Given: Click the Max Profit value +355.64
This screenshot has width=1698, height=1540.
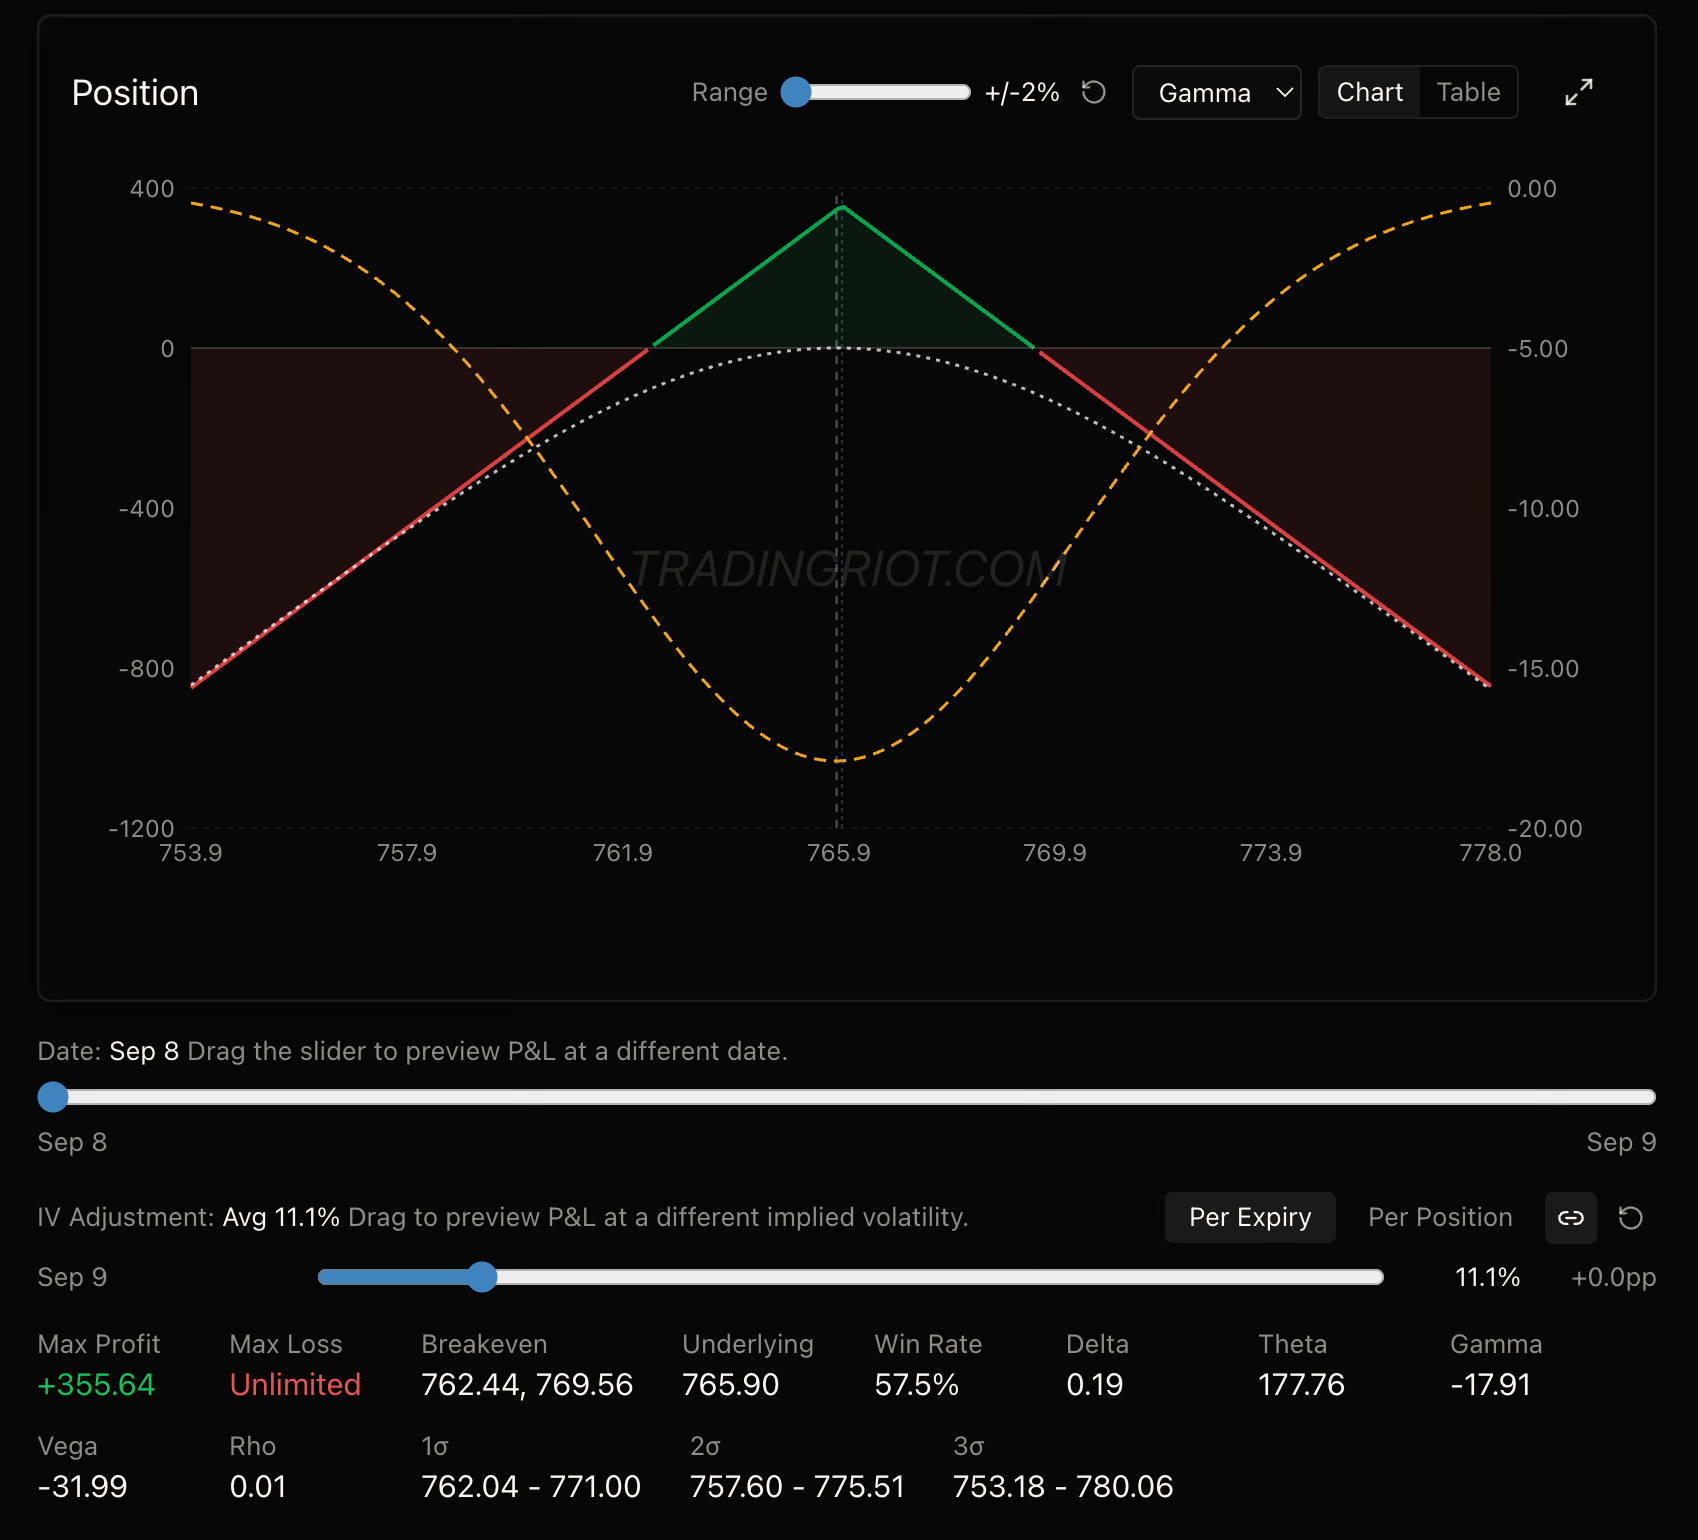Looking at the screenshot, I should click(96, 1384).
